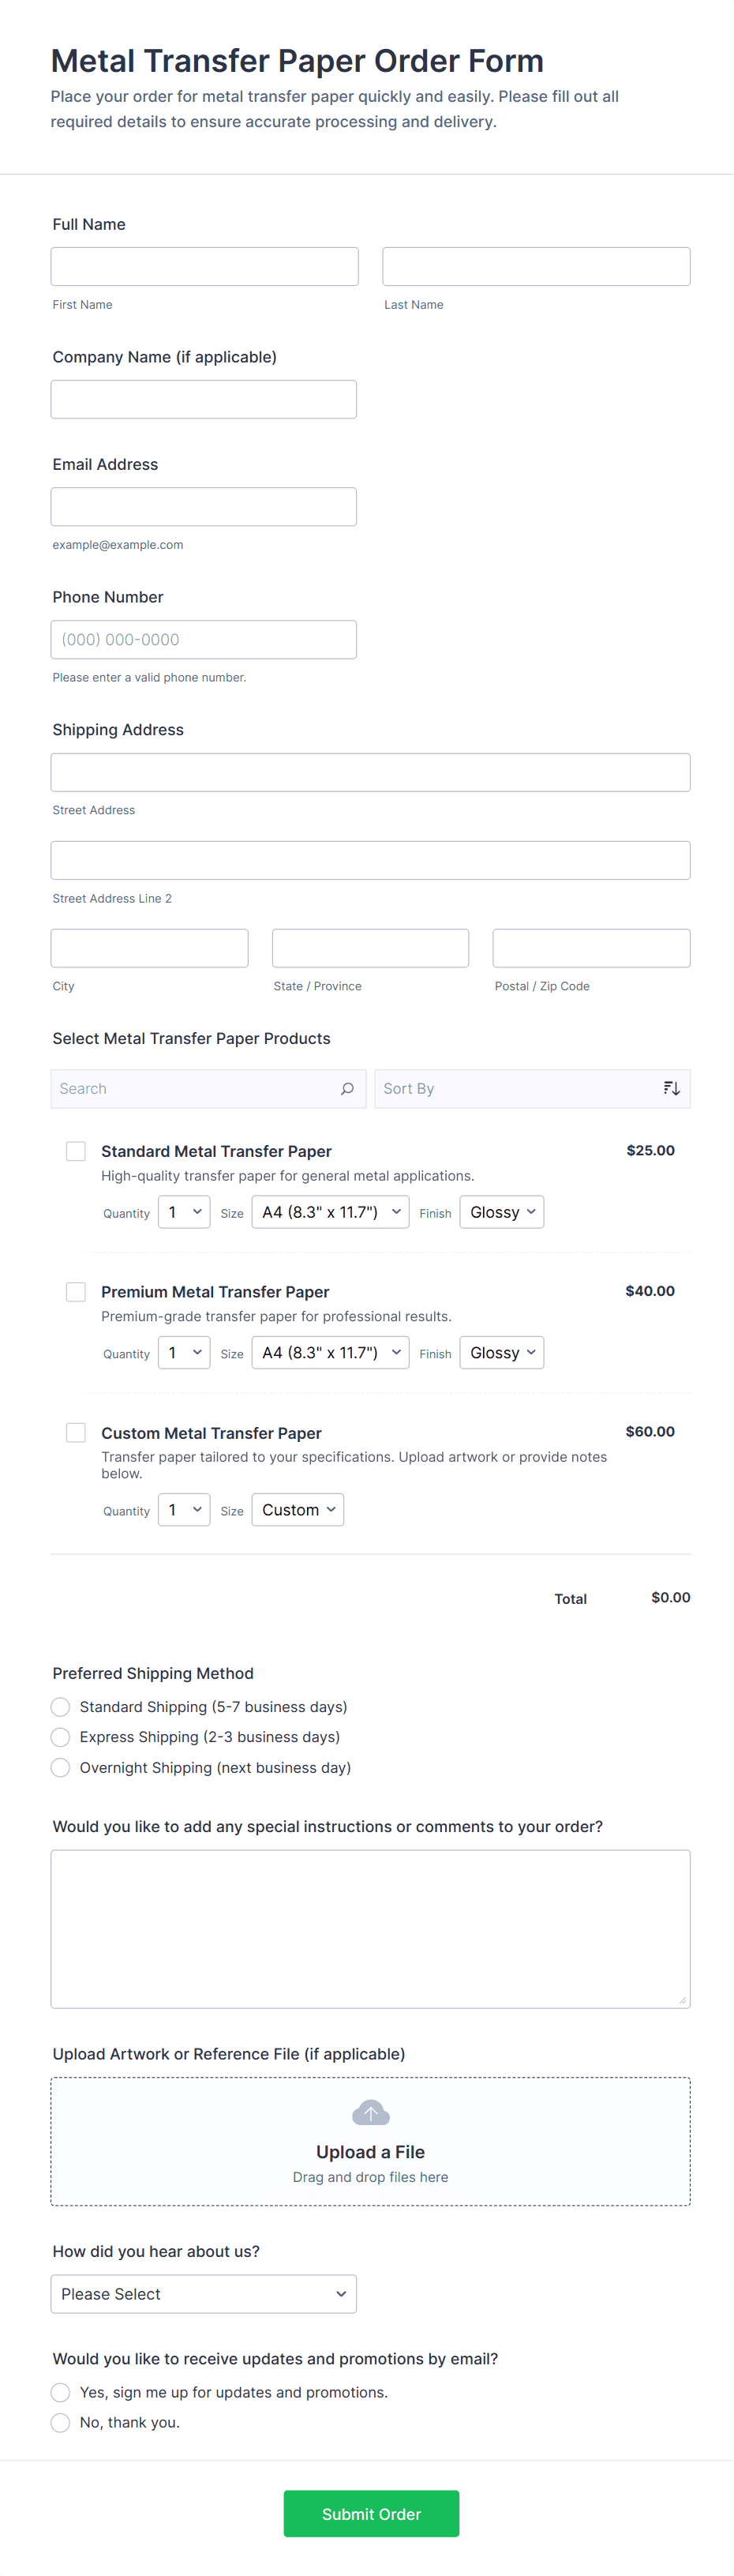The width and height of the screenshot is (734, 2576).
Task: Open Premium paper Finish dropdown
Action: coord(501,1353)
